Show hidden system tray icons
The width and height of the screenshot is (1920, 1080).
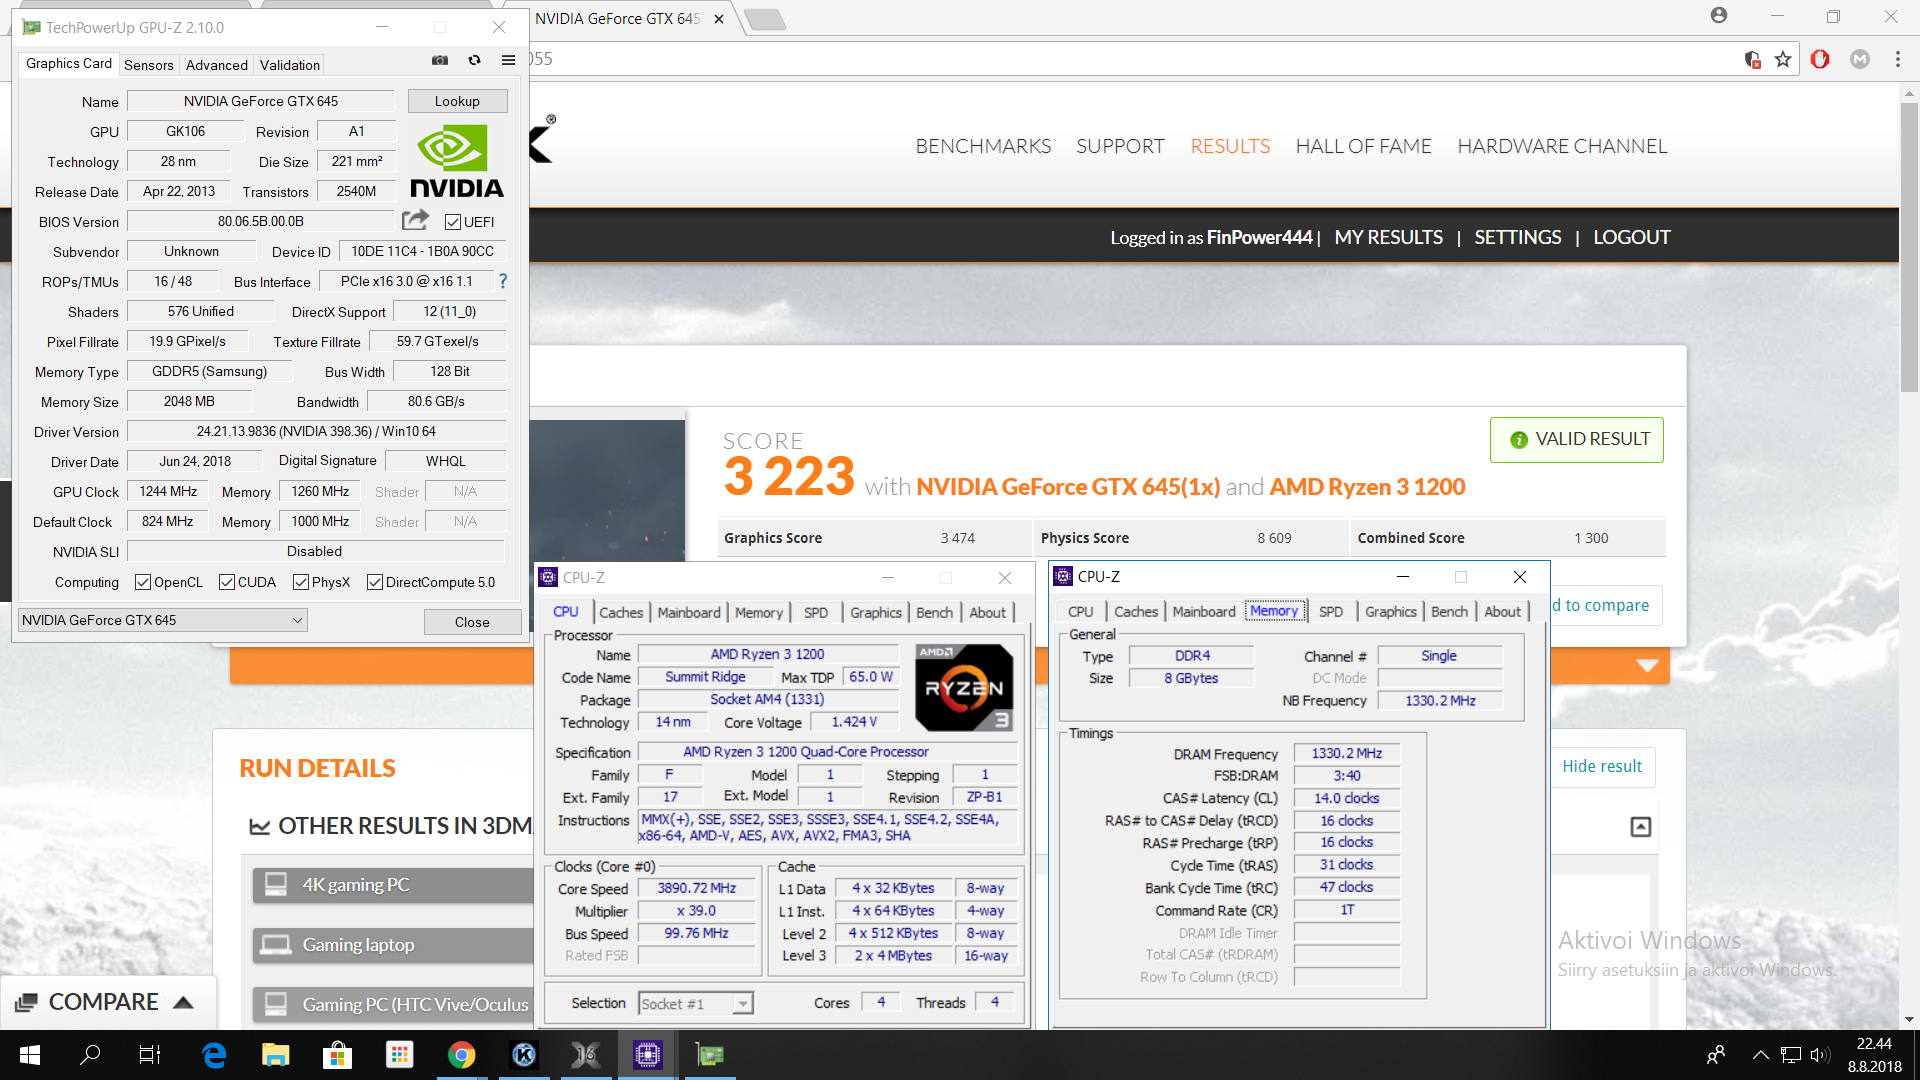tap(1760, 1055)
